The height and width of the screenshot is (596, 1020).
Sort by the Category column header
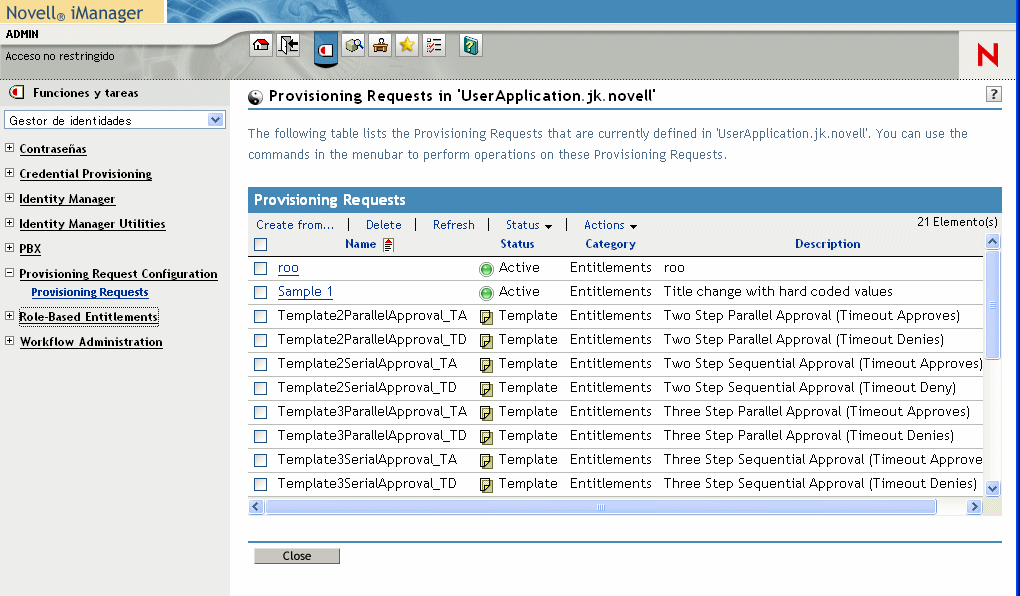pyautogui.click(x=610, y=244)
